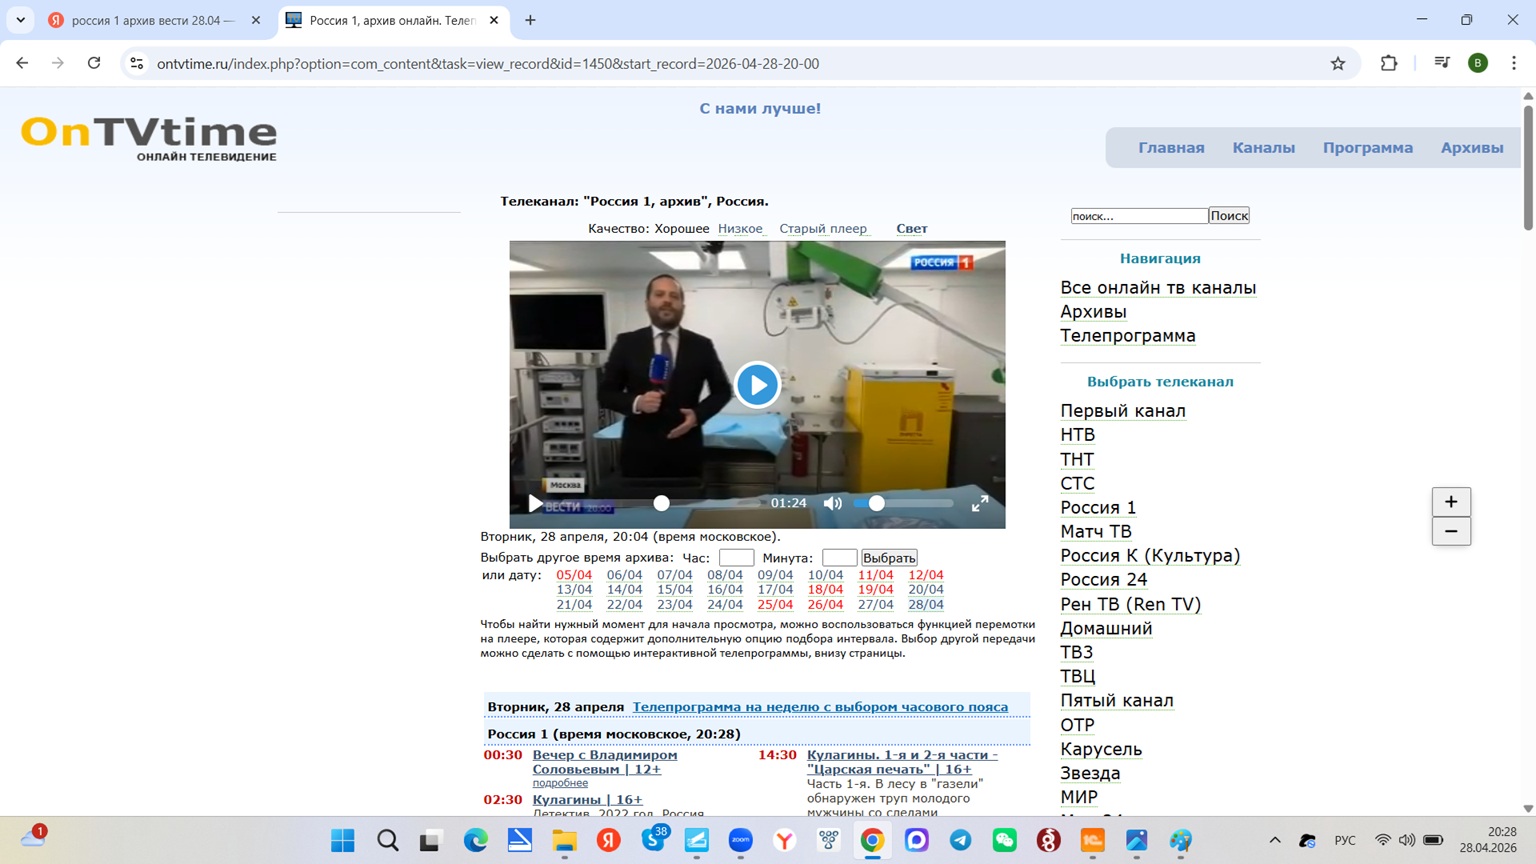Switch quality to Низкое
This screenshot has width=1536, height=864.
point(740,229)
